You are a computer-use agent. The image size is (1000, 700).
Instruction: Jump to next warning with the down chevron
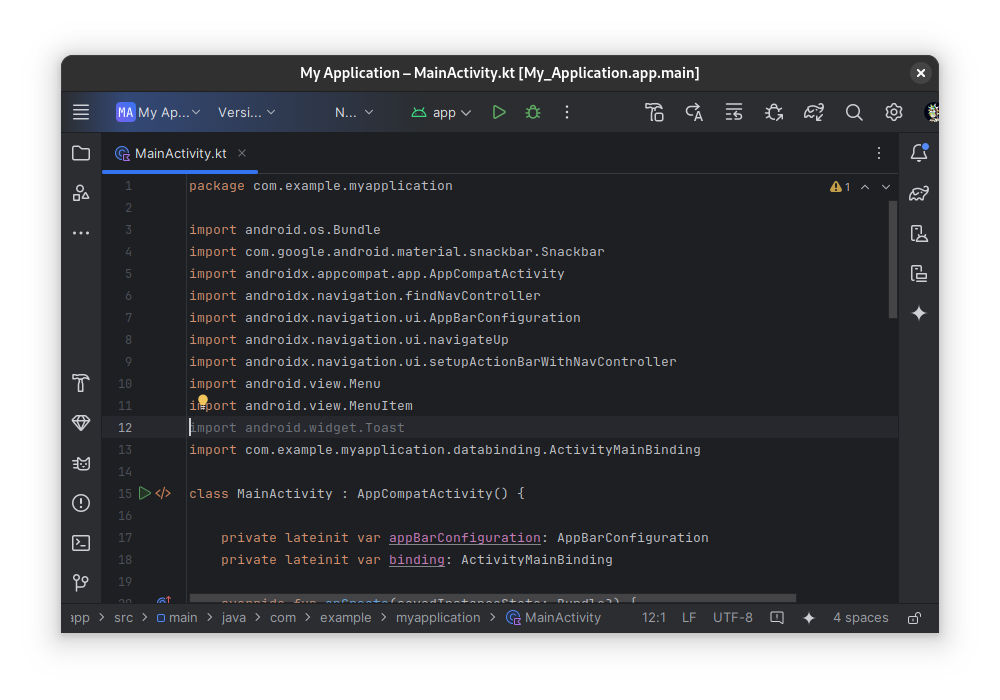pos(884,186)
